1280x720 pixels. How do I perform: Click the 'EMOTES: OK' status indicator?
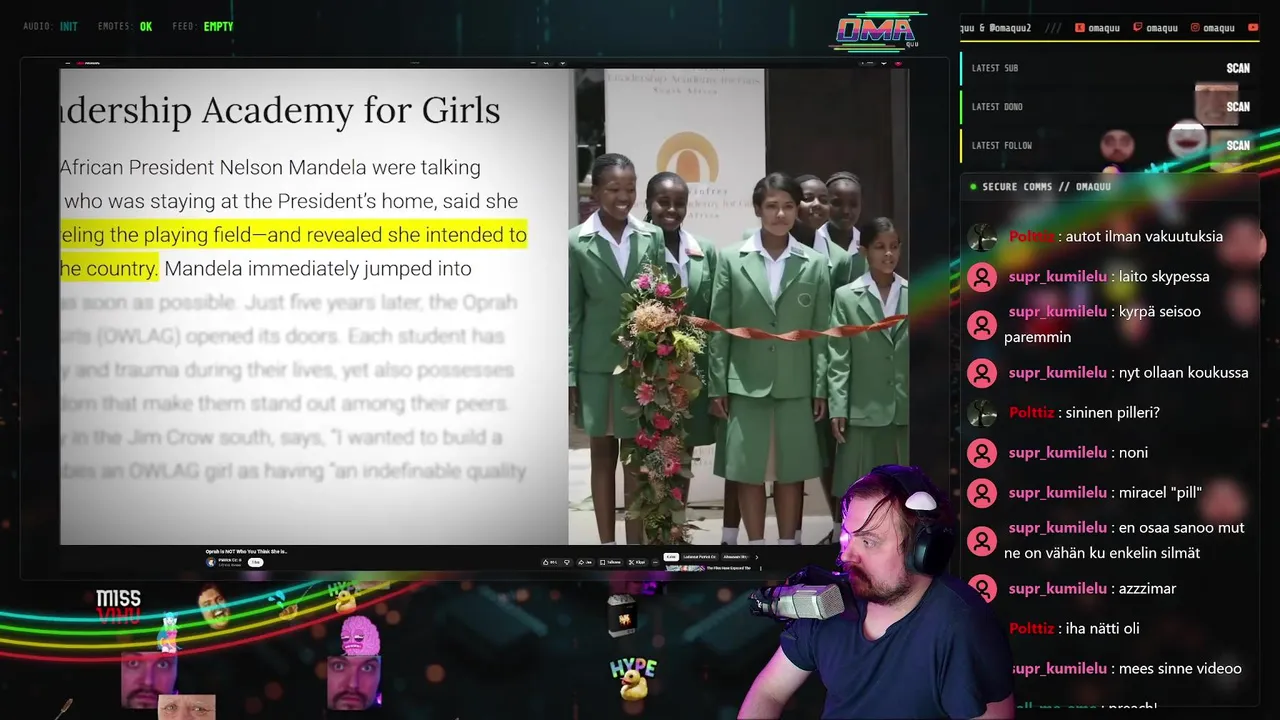pyautogui.click(x=125, y=27)
